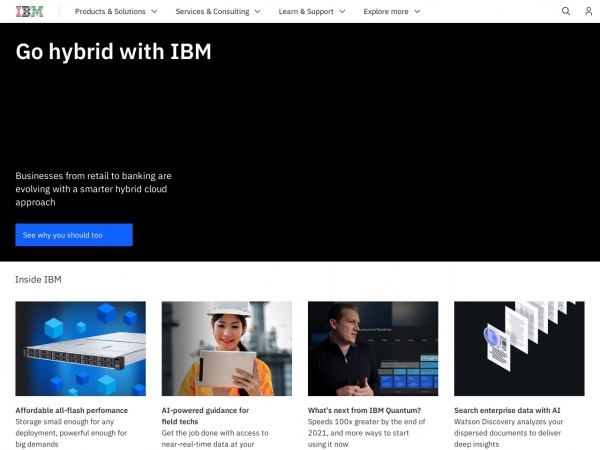This screenshot has height=450, width=600.
Task: Select the Inside IBM section heading
Action: [38, 280]
